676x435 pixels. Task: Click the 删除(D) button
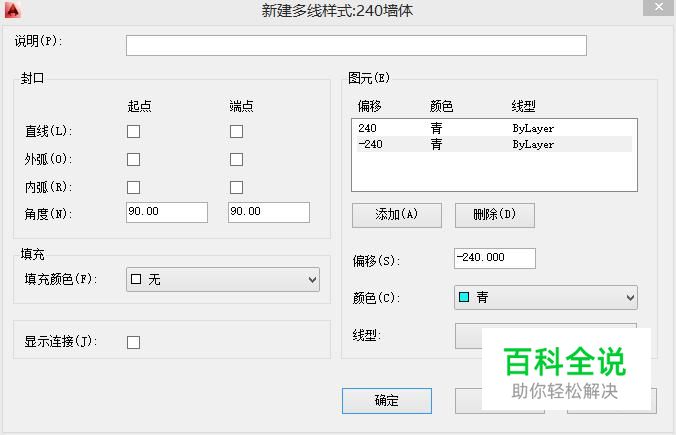pos(494,215)
